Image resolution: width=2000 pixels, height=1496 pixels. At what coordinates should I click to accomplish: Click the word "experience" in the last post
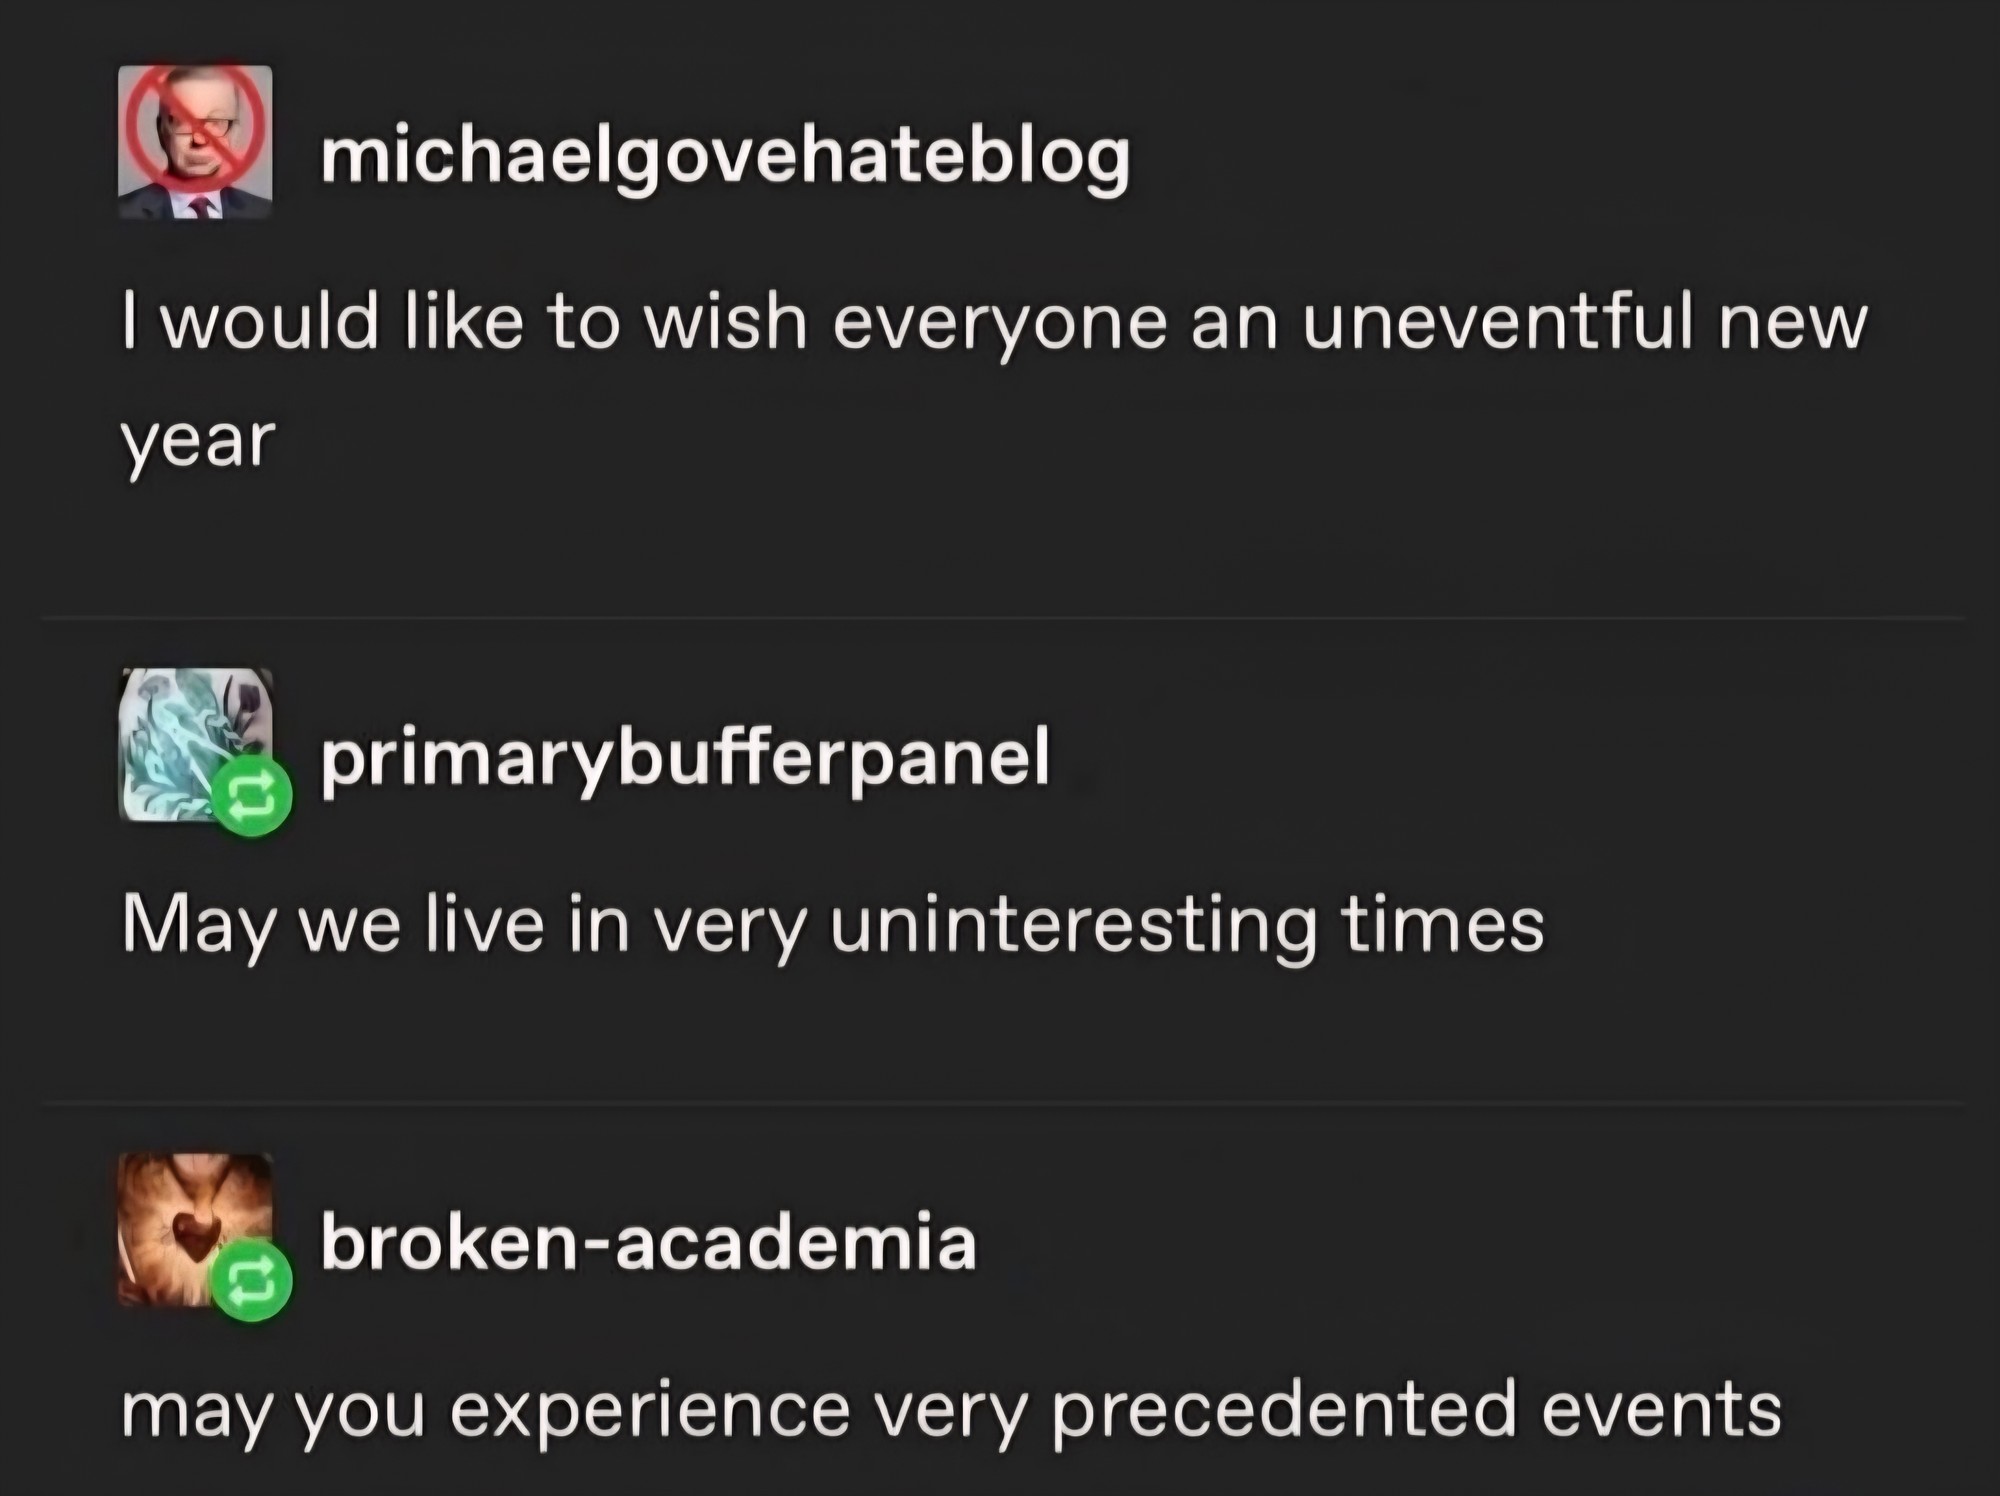[x=649, y=1410]
